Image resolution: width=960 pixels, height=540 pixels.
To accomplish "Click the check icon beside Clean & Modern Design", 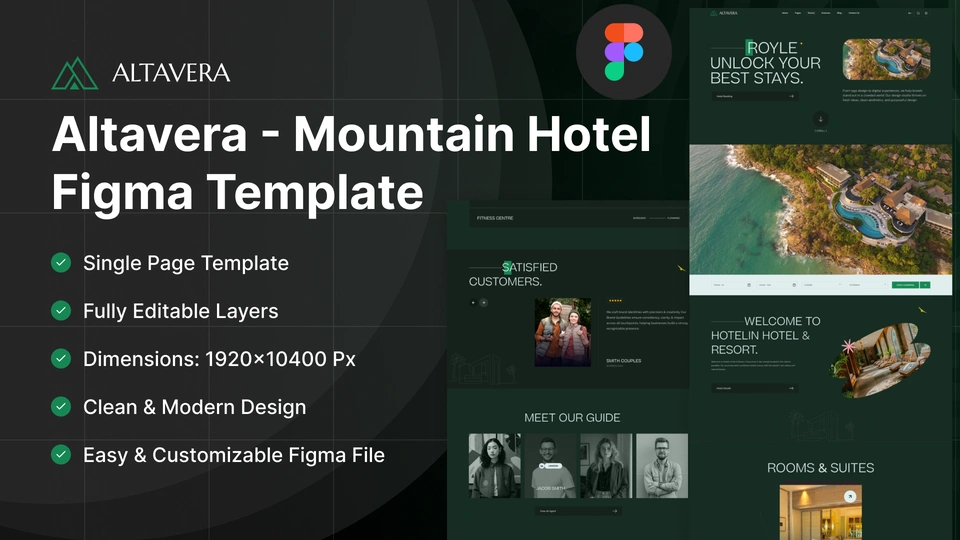I will click(61, 407).
